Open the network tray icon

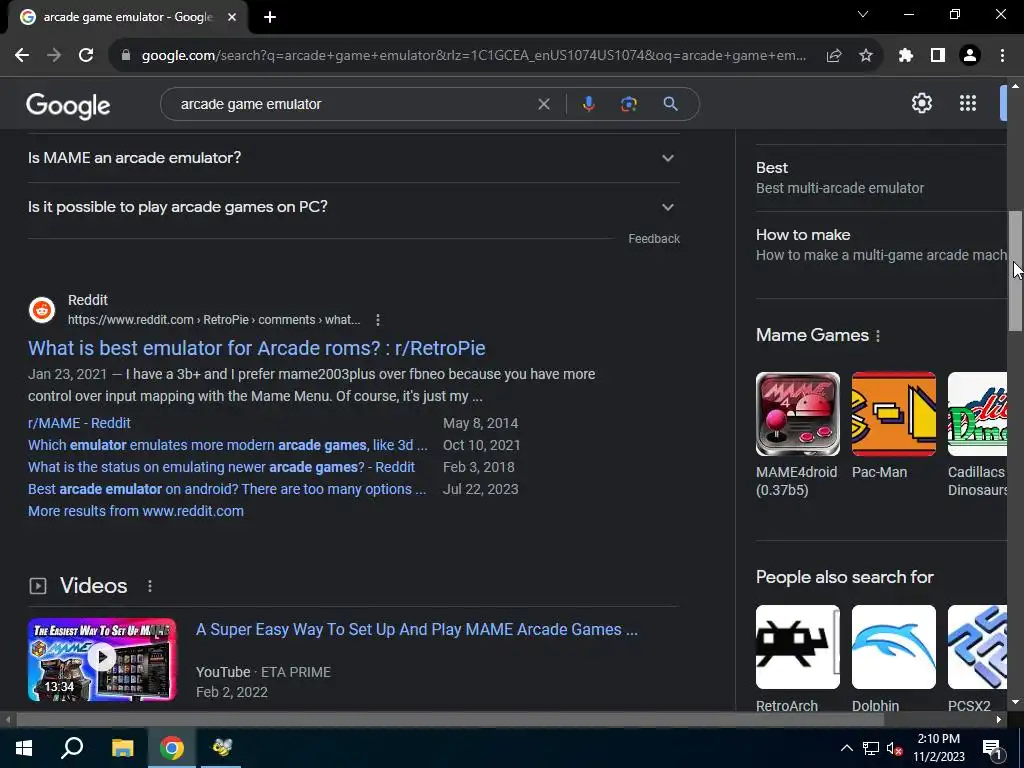coord(871,748)
